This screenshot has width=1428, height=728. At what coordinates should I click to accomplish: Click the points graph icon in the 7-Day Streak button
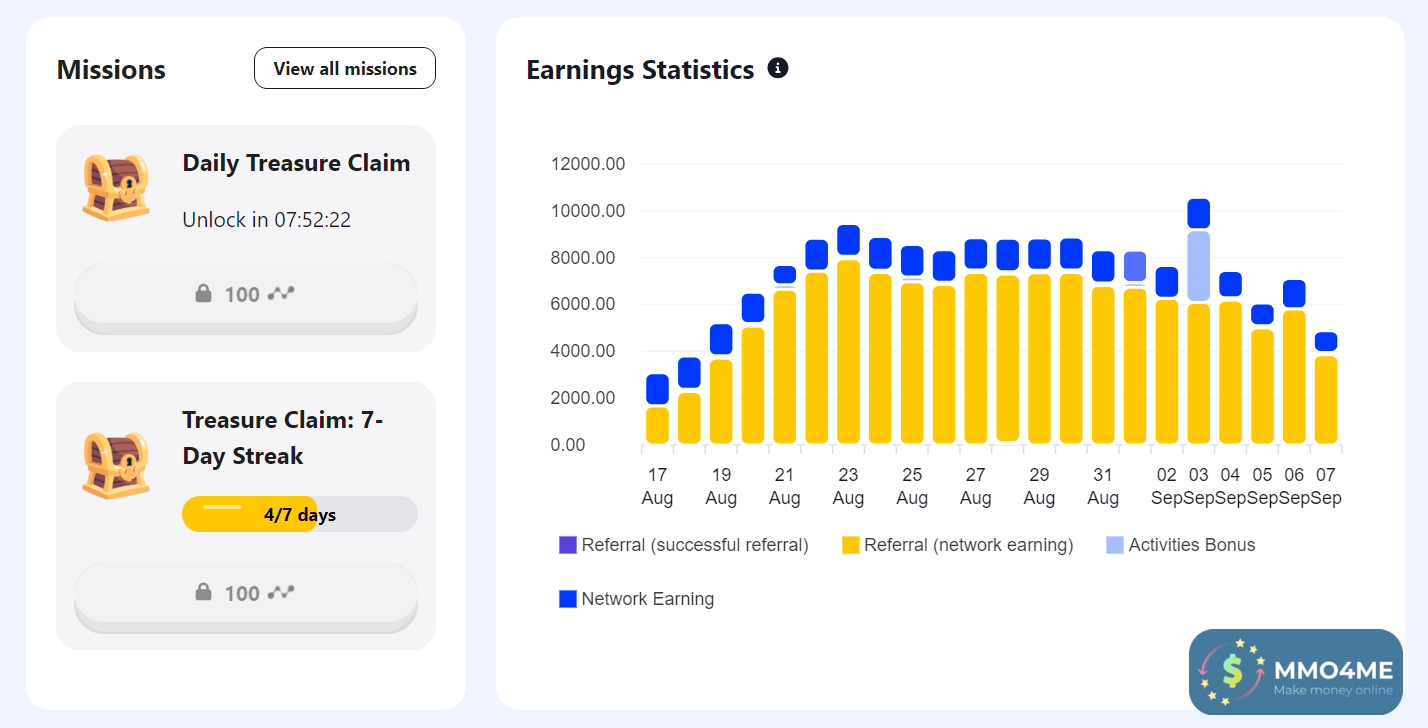[x=281, y=592]
